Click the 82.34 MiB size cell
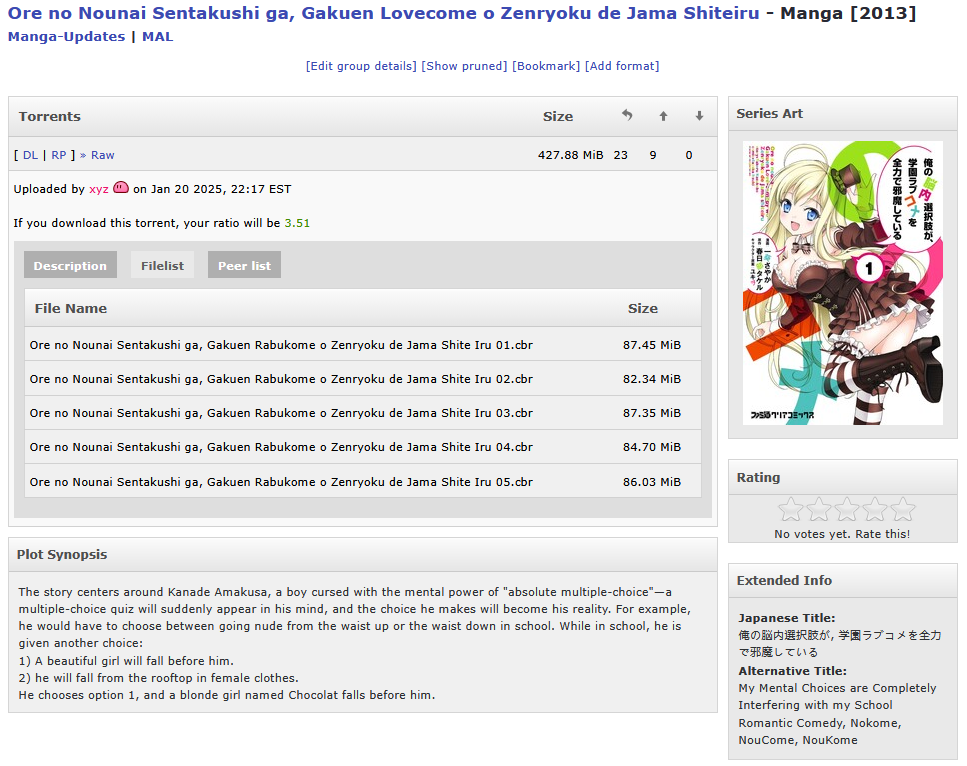This screenshot has width=967, height=766. (652, 379)
